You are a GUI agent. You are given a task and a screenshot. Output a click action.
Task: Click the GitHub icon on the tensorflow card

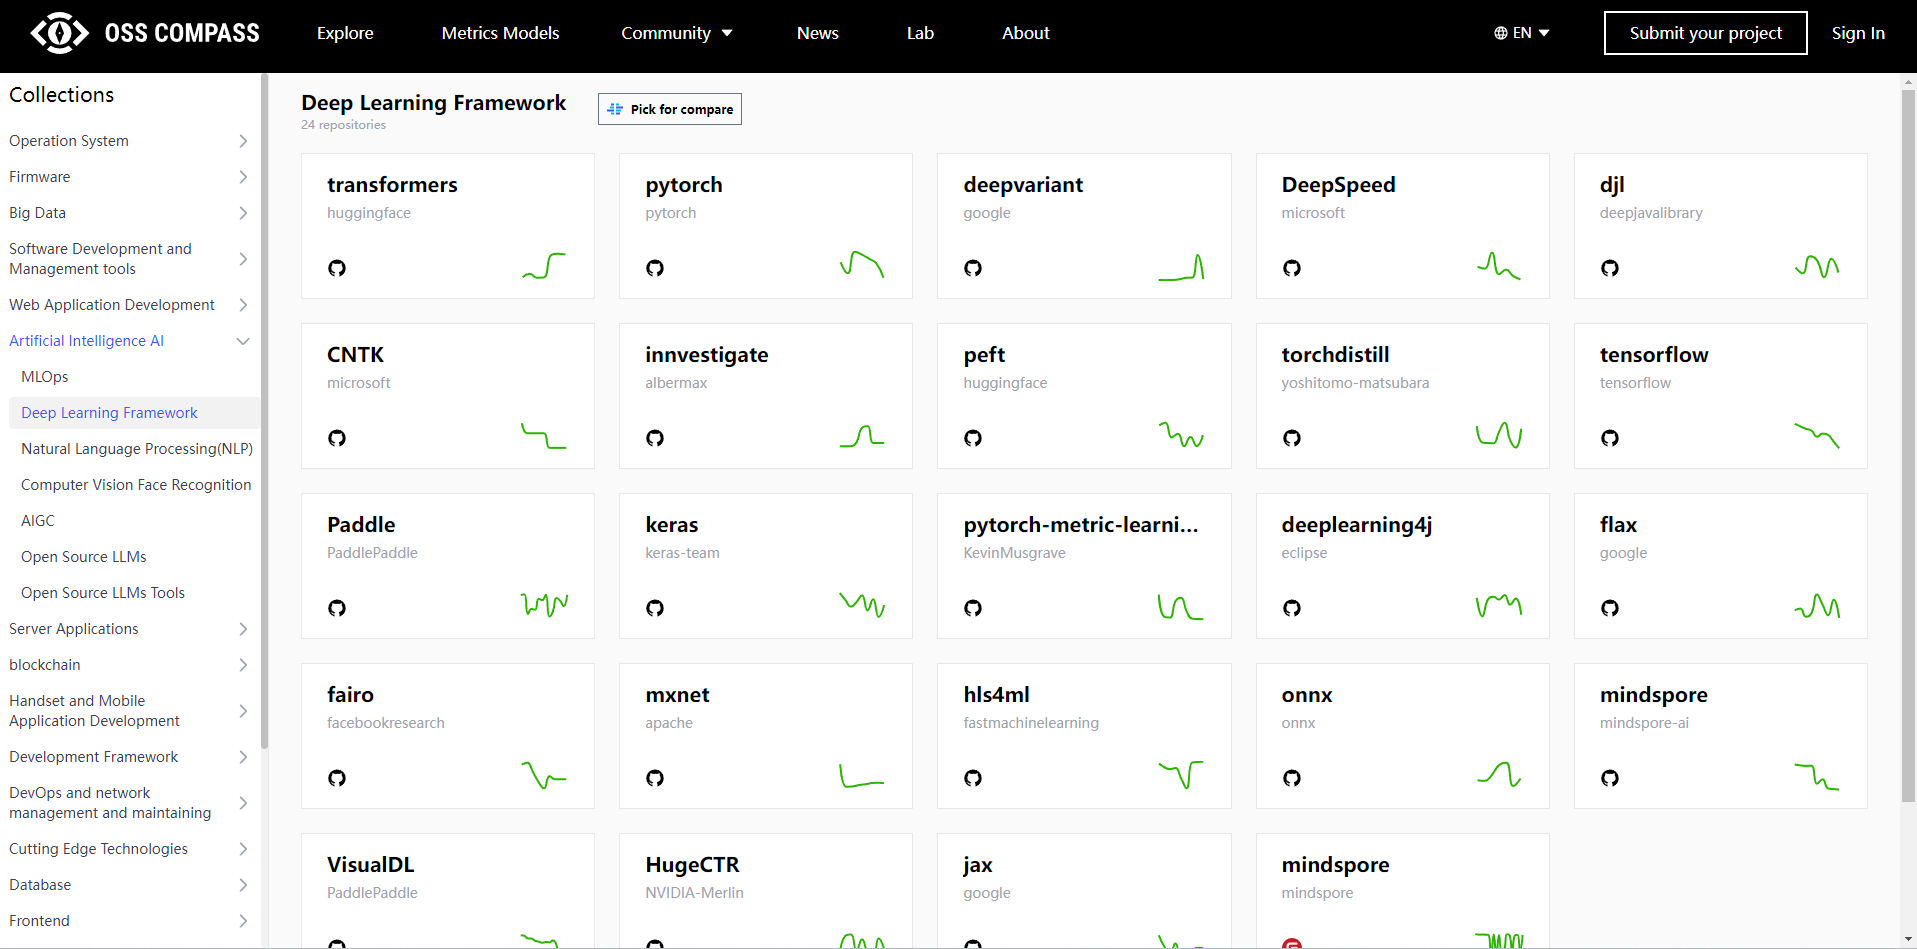pos(1610,438)
